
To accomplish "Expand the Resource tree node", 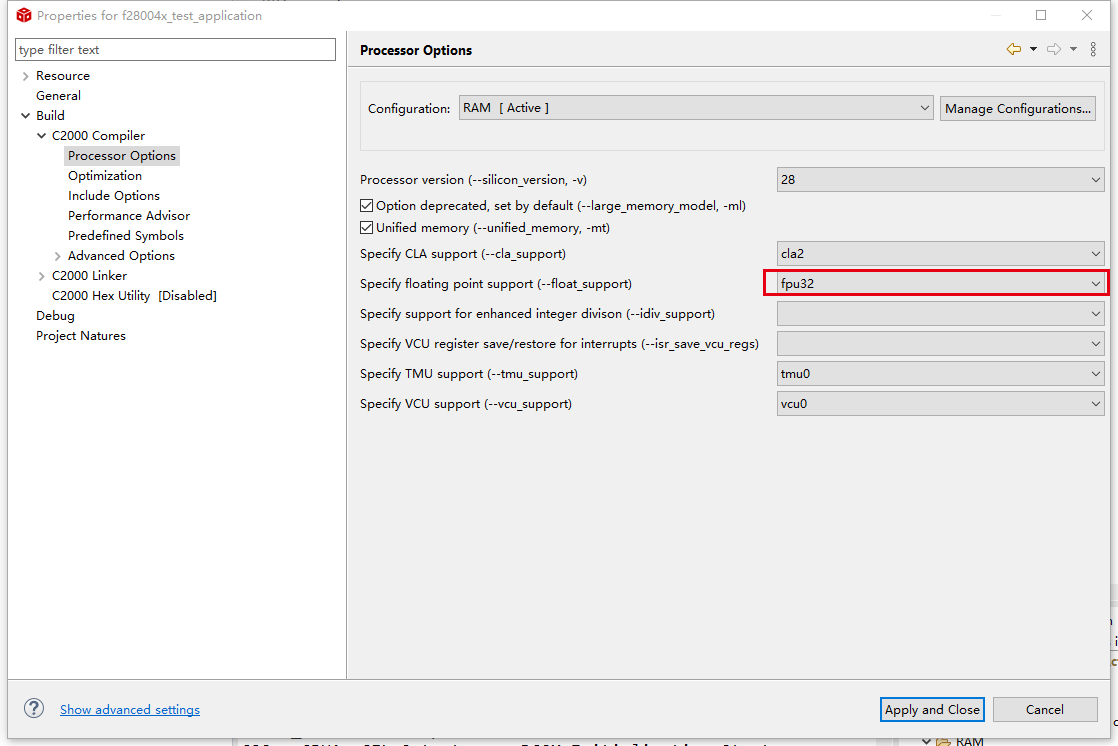I will tap(26, 76).
